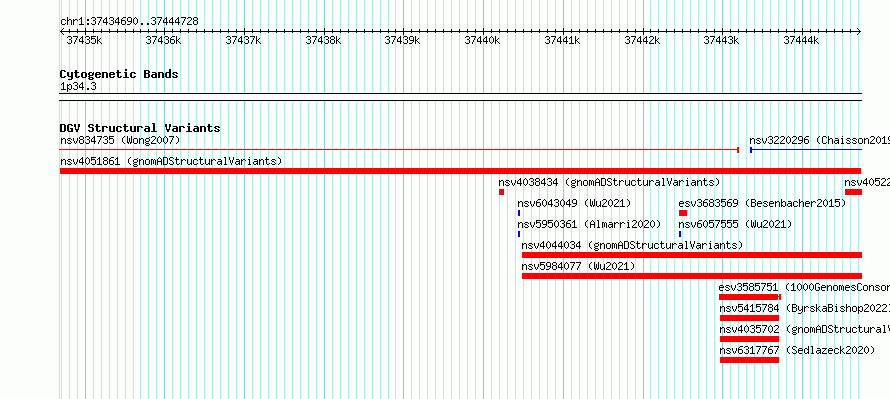Click the 37444k ruler position
This screenshot has height=399, width=890.
pos(802,40)
